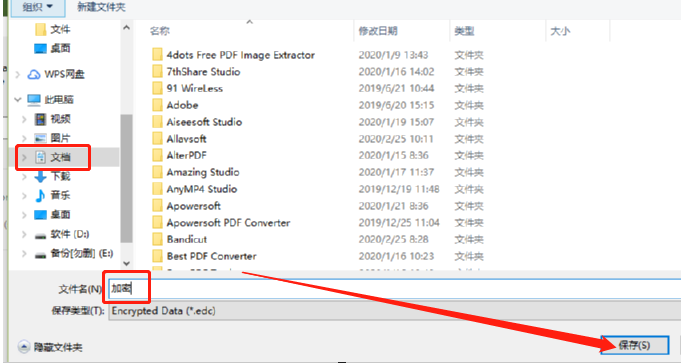Open the 组织 menu
682x364 pixels.
tap(38, 7)
